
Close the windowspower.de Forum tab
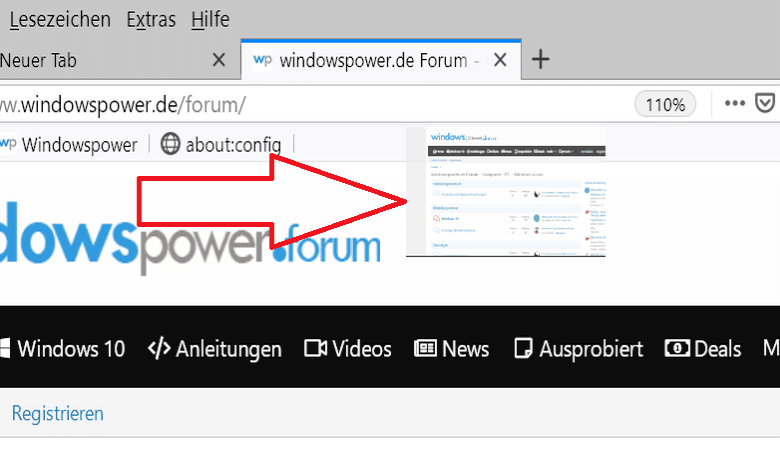(500, 60)
